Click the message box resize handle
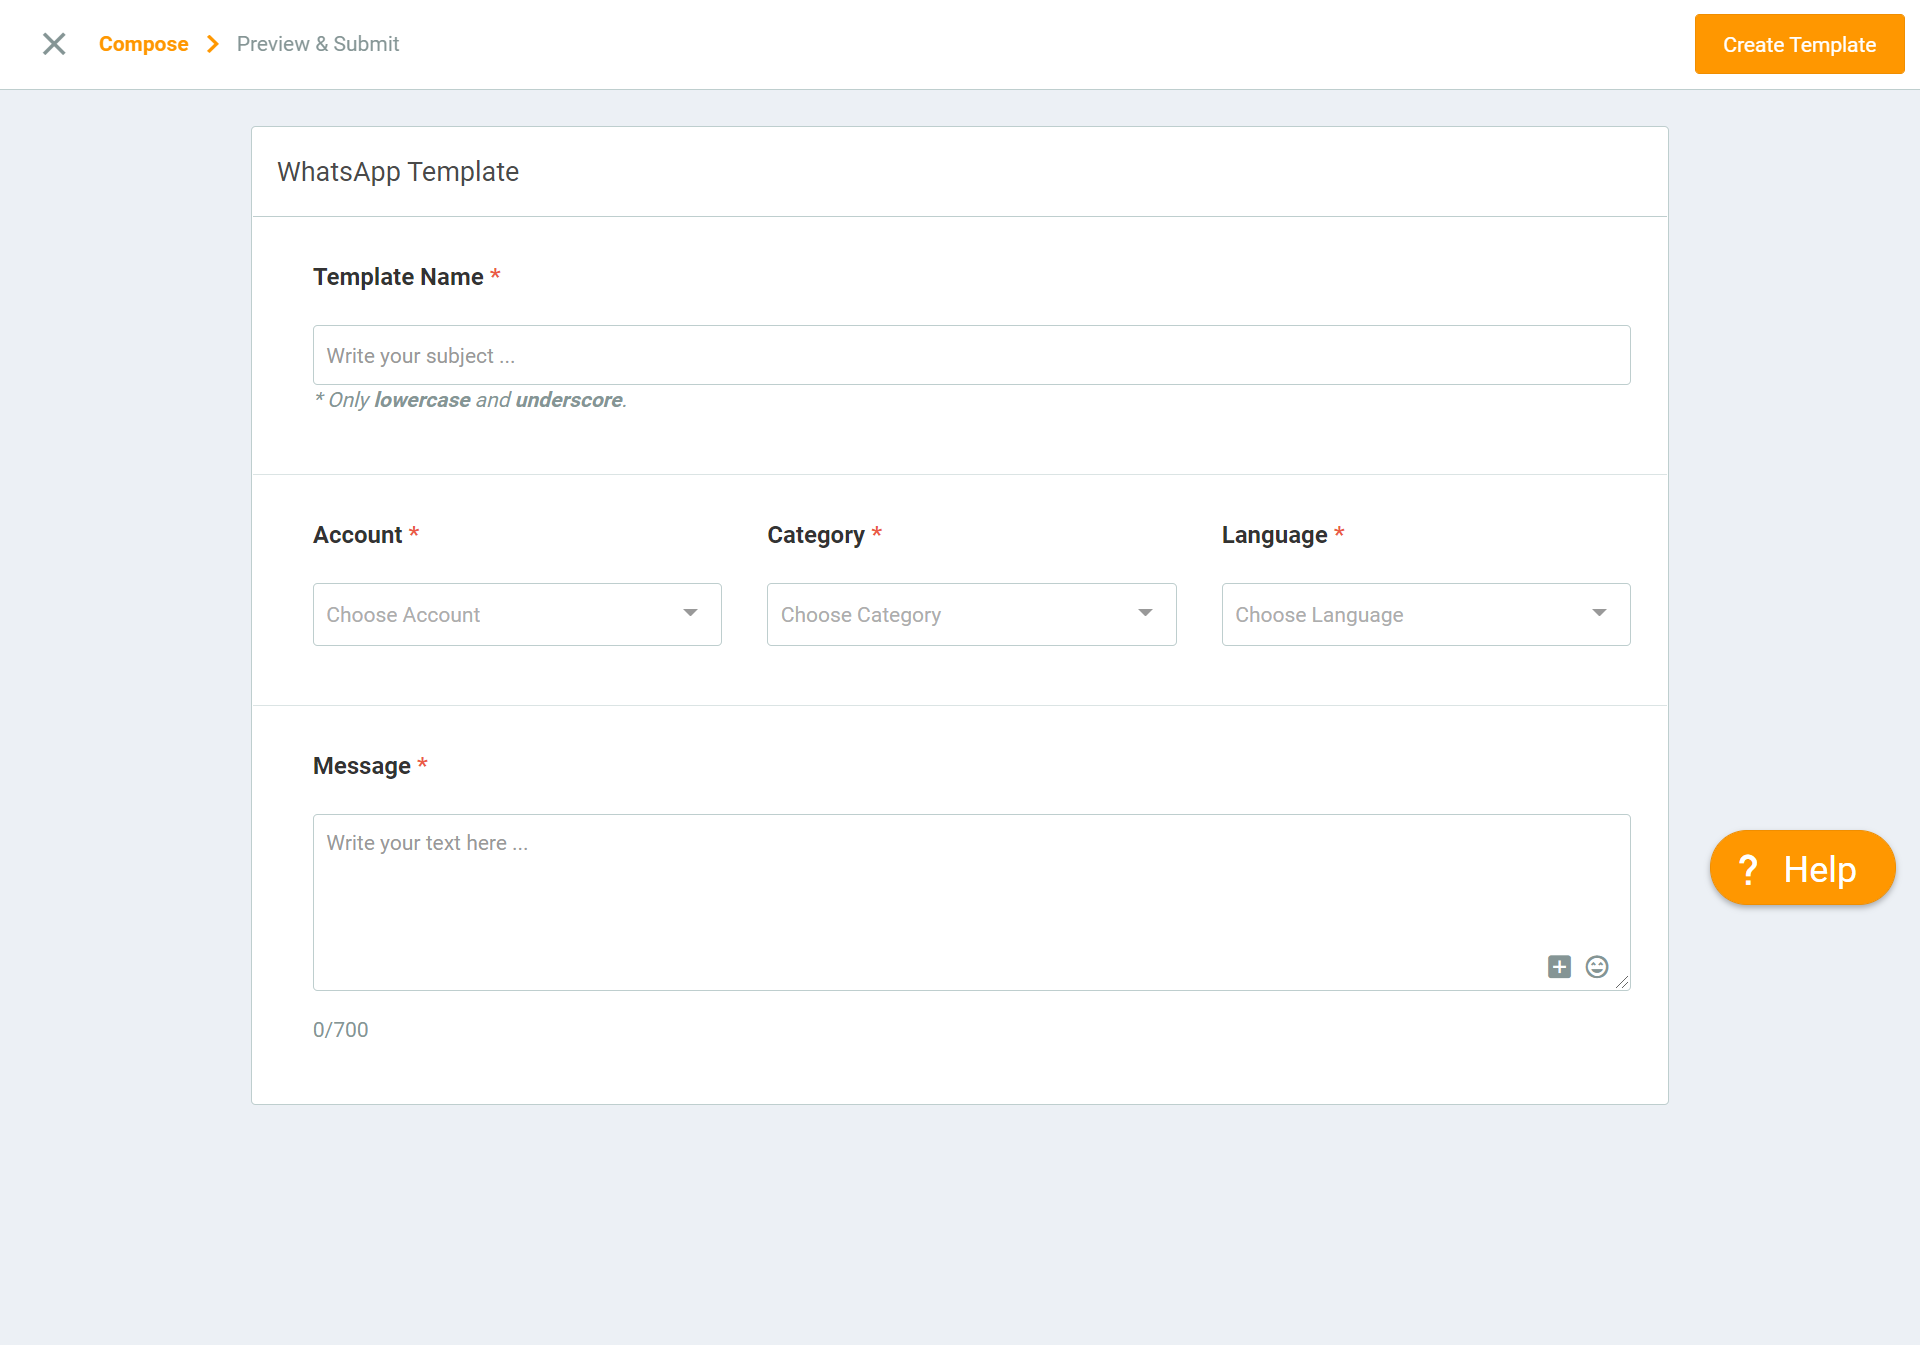The height and width of the screenshot is (1345, 1920). pos(1622,982)
